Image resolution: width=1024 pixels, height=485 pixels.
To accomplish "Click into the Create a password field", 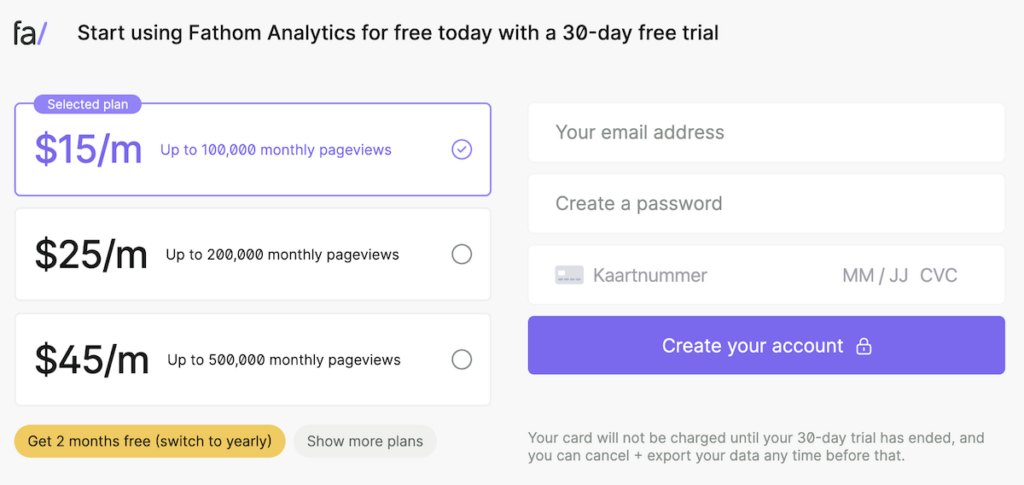I will click(766, 204).
